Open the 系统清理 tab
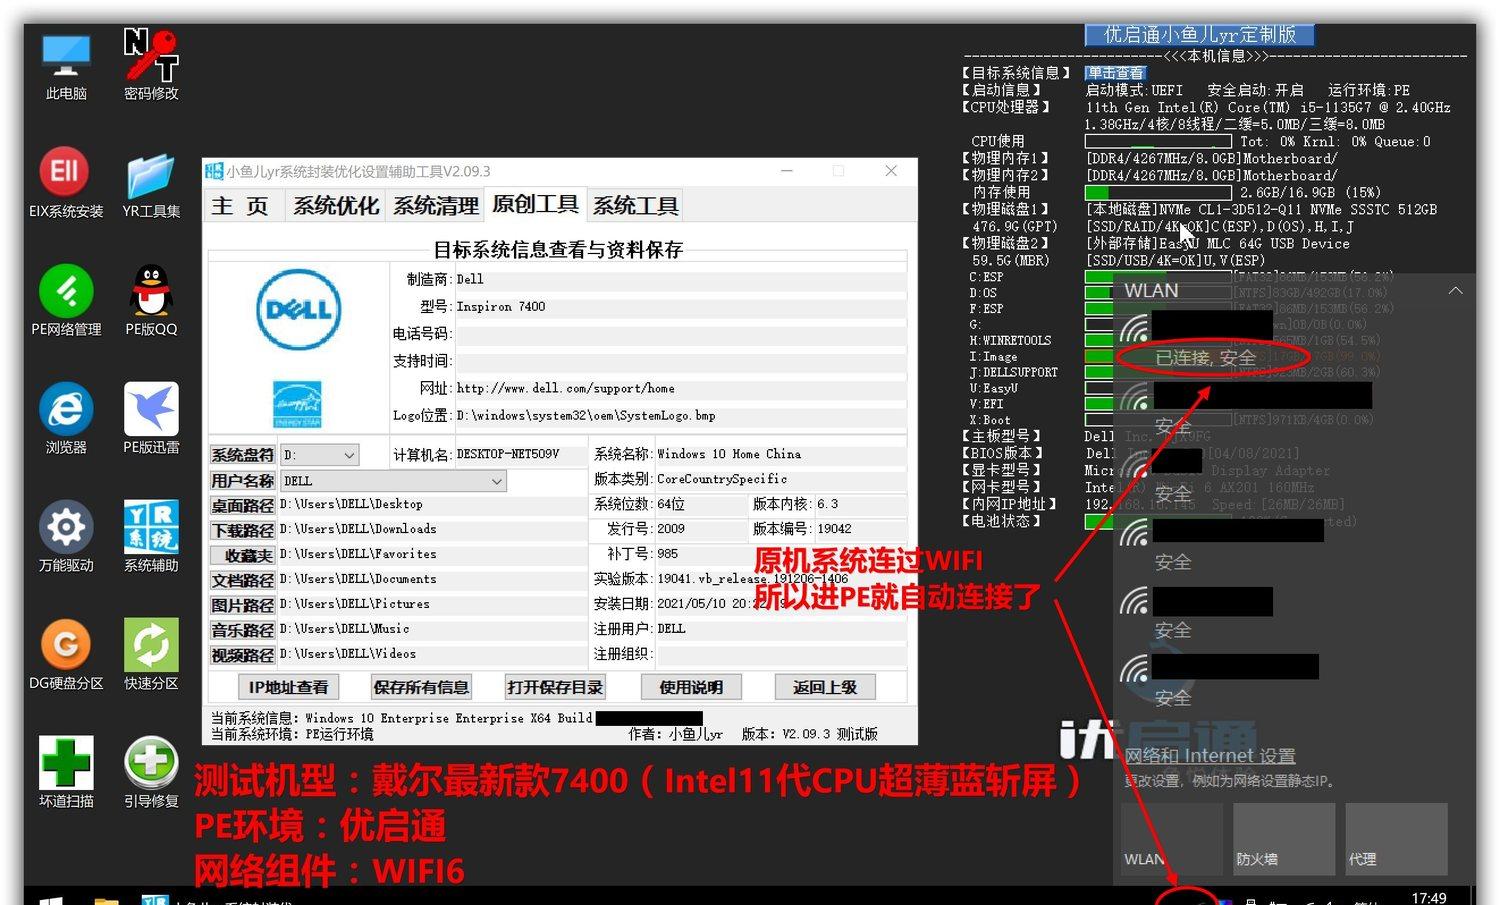 tap(435, 206)
